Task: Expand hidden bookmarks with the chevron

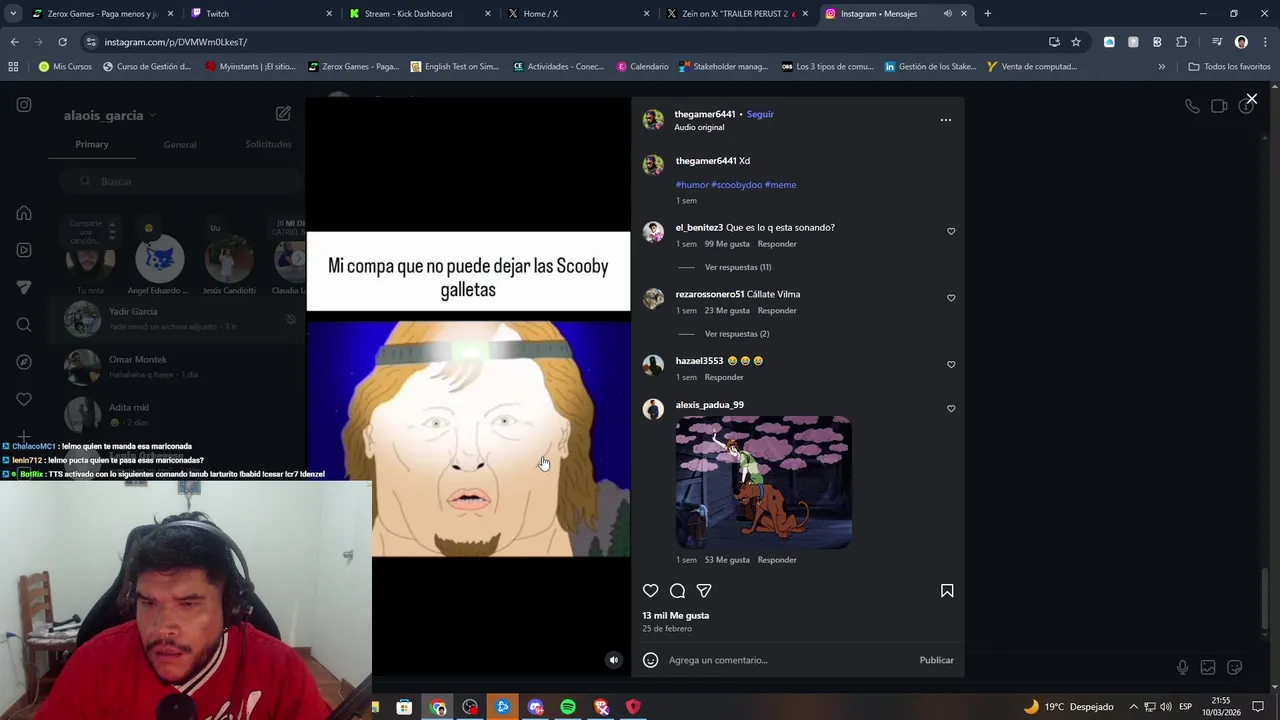Action: pyautogui.click(x=1161, y=67)
